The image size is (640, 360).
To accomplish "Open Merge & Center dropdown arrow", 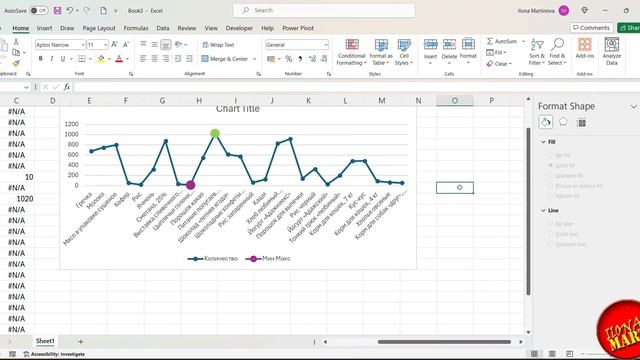I will pyautogui.click(x=254, y=59).
